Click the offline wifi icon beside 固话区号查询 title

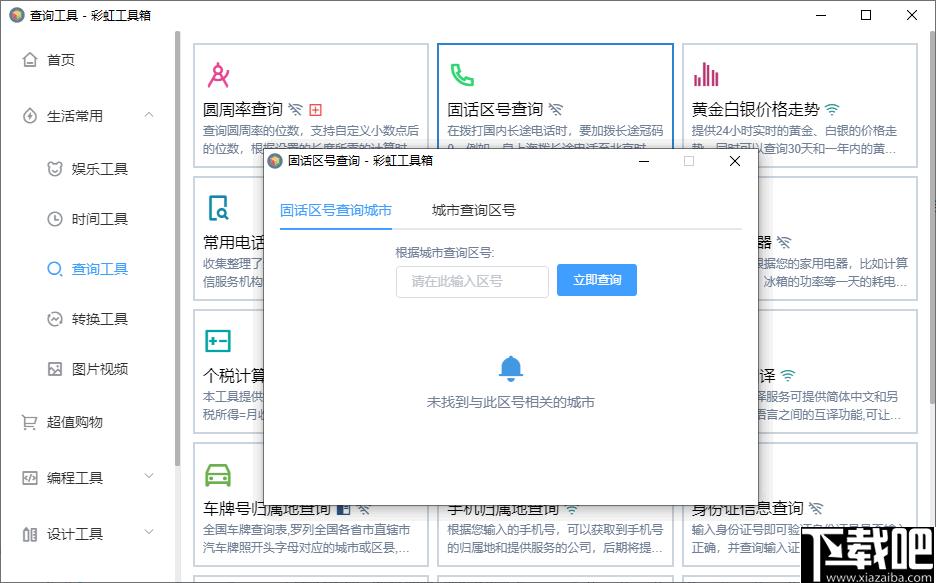(556, 109)
